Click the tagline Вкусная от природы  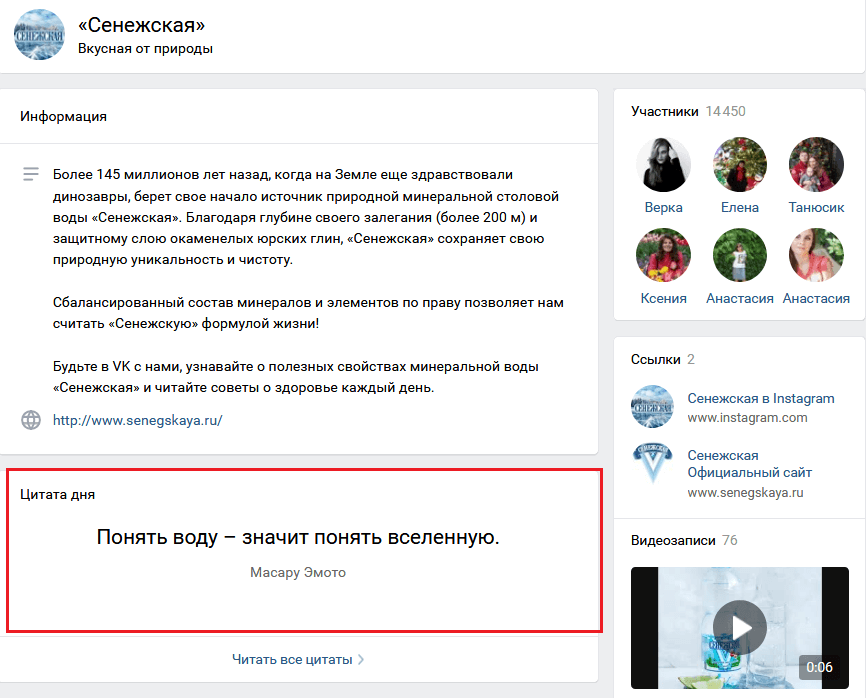coord(145,49)
